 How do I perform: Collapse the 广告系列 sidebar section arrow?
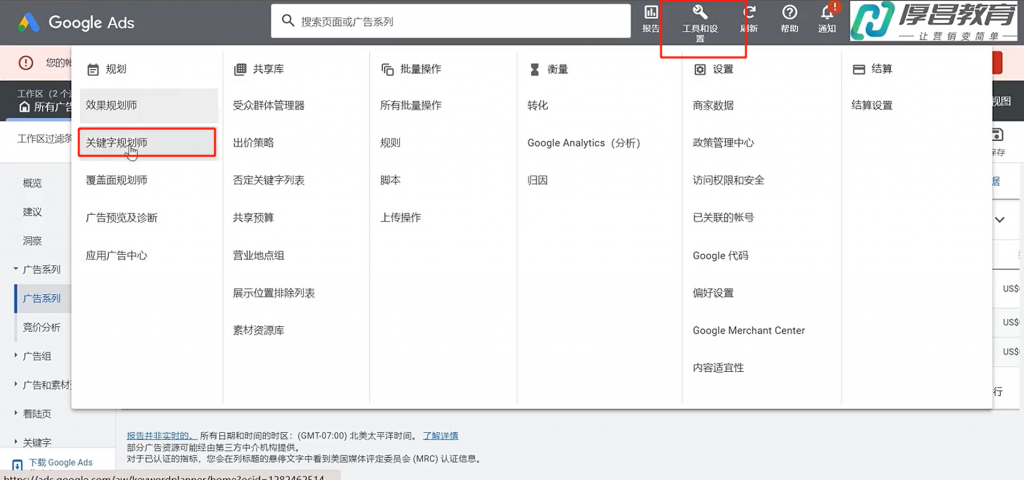click(x=16, y=269)
